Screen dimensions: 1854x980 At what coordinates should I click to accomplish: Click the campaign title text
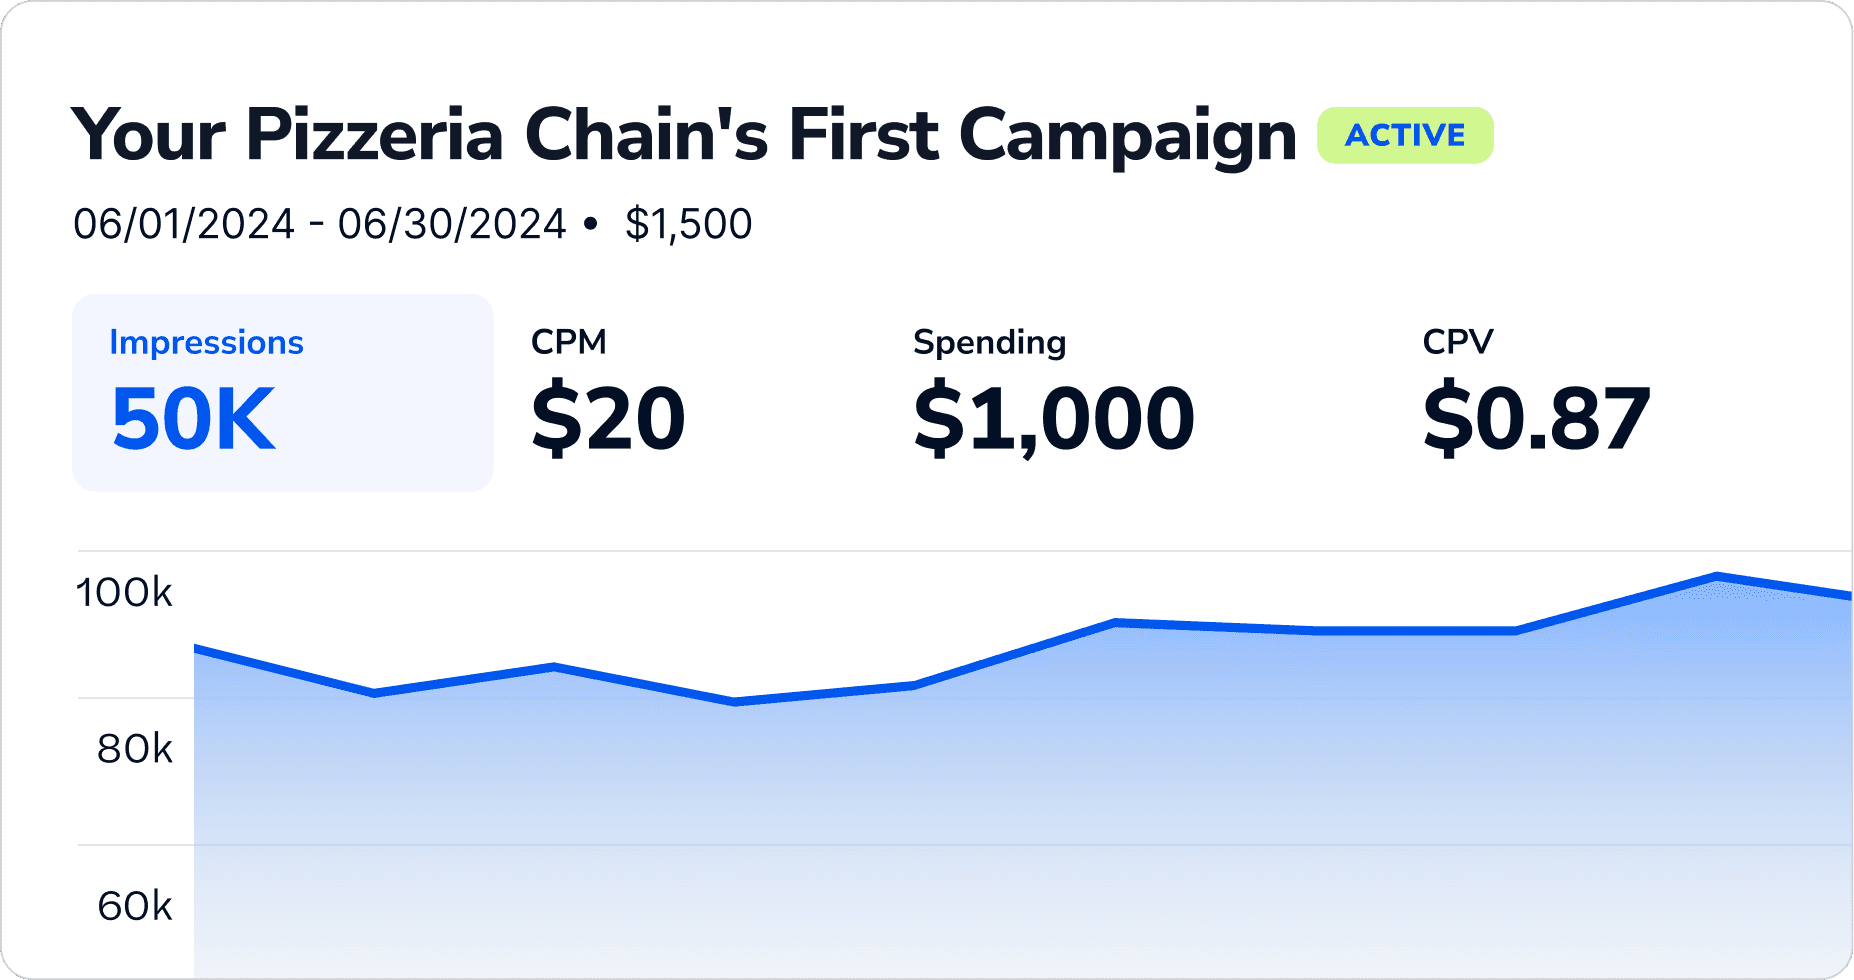pyautogui.click(x=685, y=133)
